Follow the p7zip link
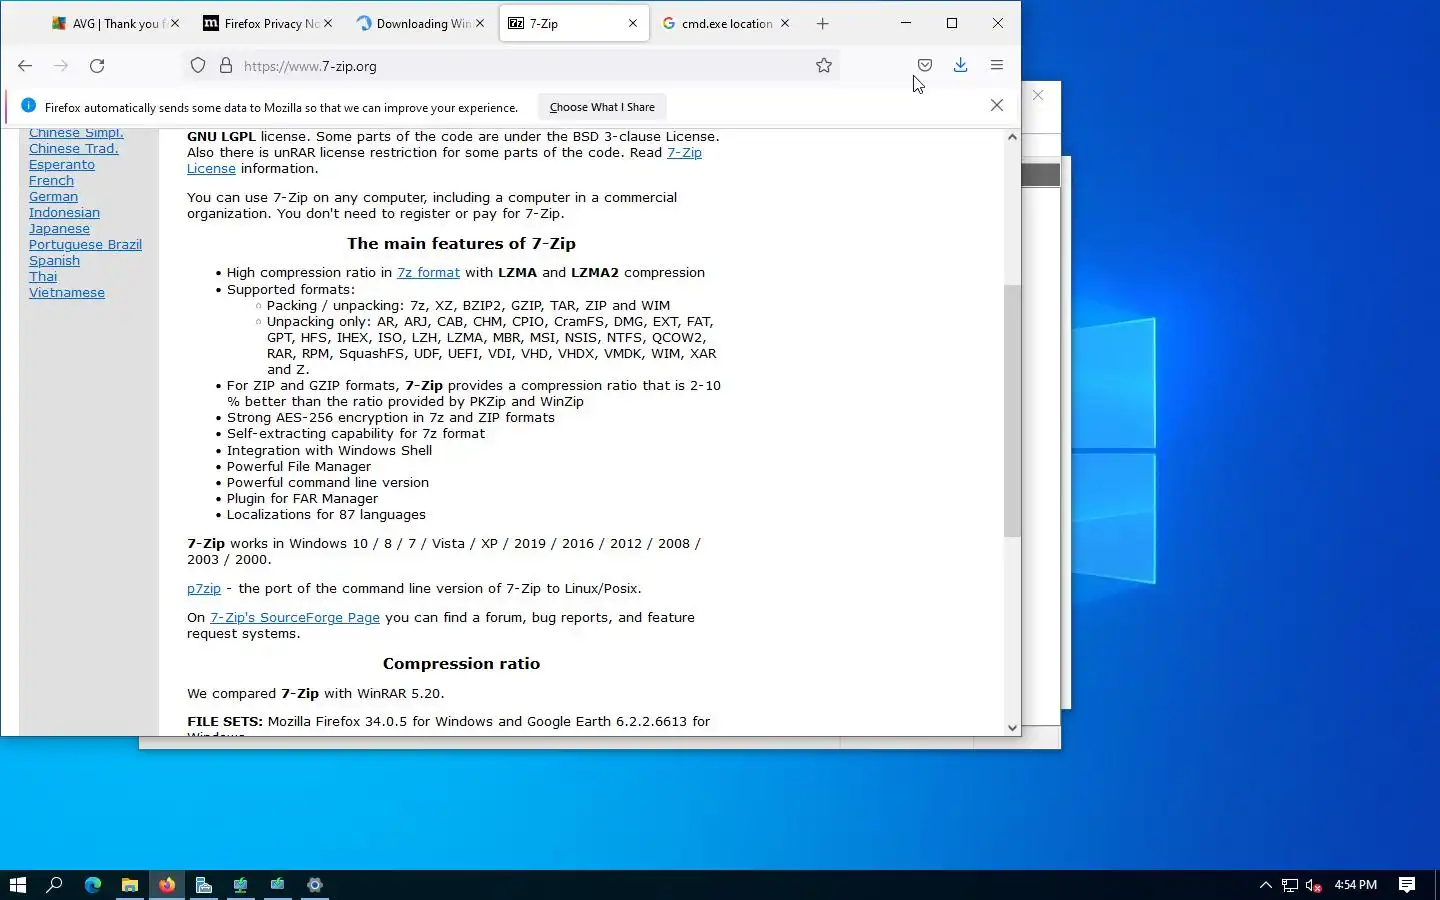 [204, 589]
